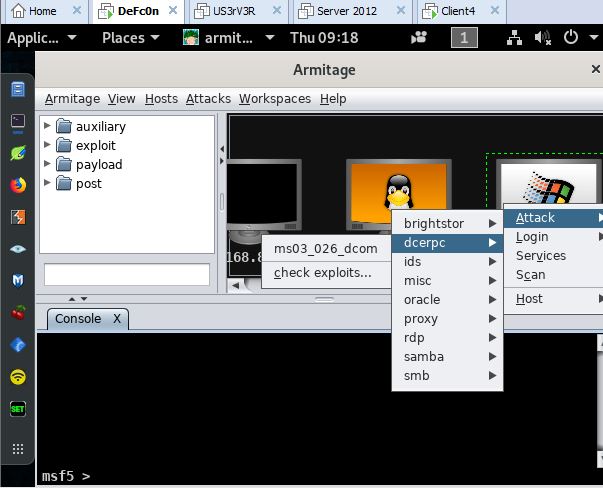
Task: Select check exploits... entry
Action: tap(326, 273)
